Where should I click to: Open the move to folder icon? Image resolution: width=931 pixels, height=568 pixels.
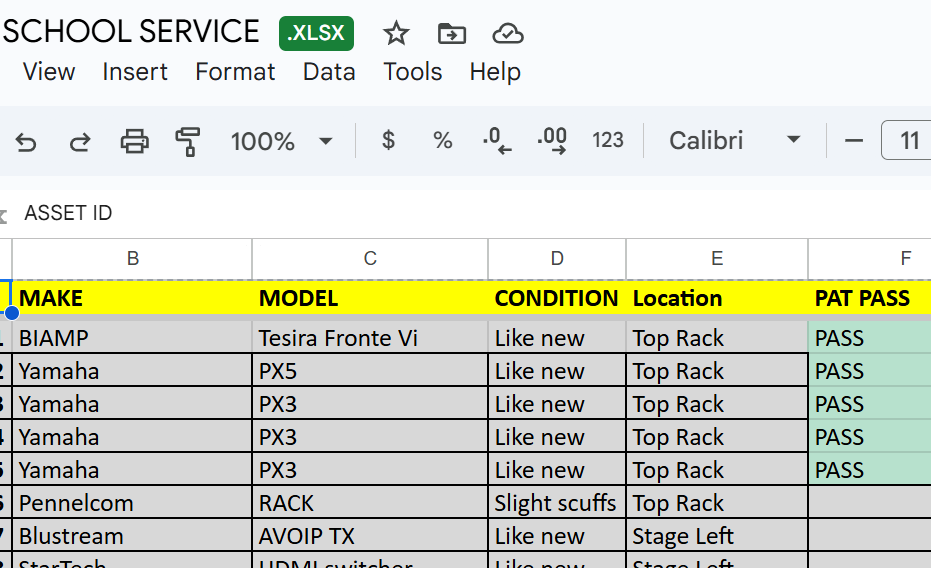click(x=452, y=33)
